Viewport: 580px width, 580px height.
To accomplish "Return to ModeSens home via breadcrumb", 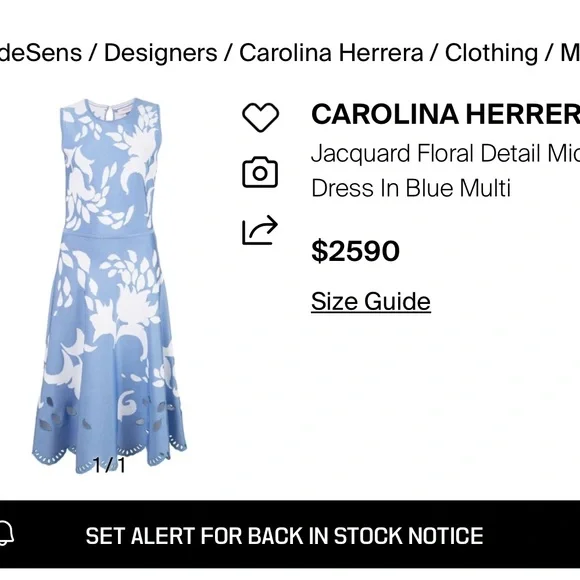I will click(41, 53).
